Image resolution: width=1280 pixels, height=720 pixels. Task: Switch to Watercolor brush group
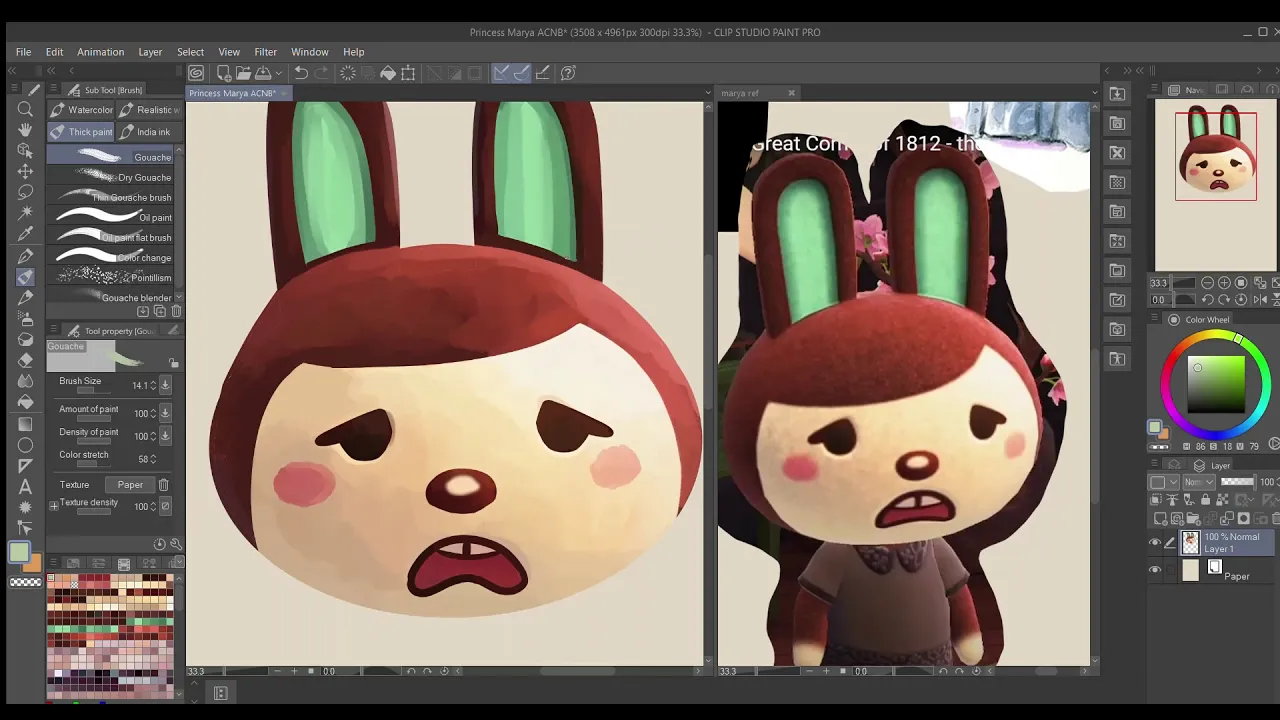82,110
